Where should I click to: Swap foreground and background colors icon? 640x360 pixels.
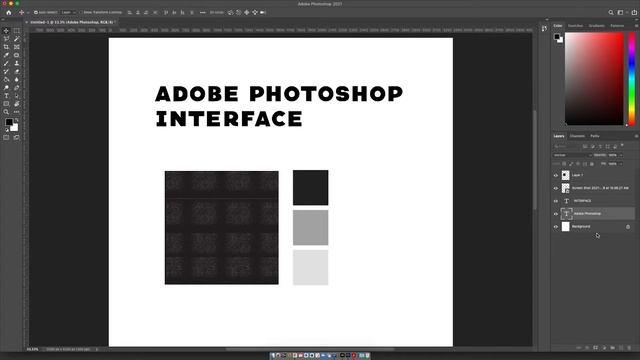tap(17, 120)
